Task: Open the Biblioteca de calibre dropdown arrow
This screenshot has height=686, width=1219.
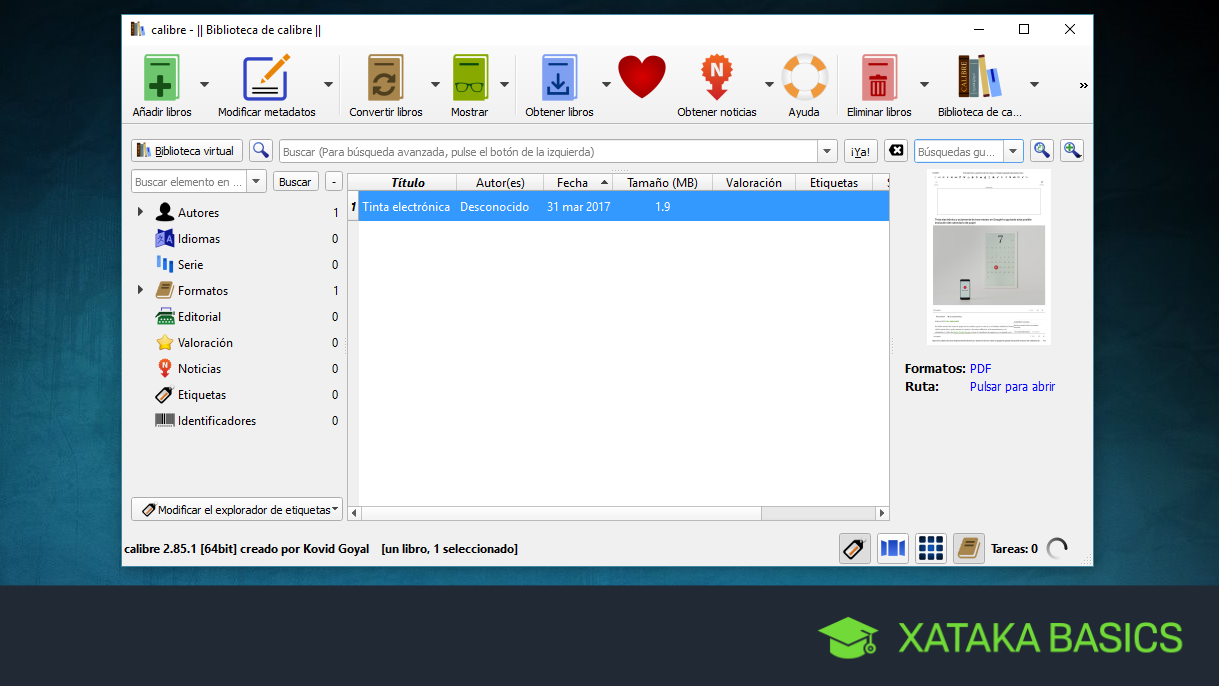Action: click(1034, 85)
